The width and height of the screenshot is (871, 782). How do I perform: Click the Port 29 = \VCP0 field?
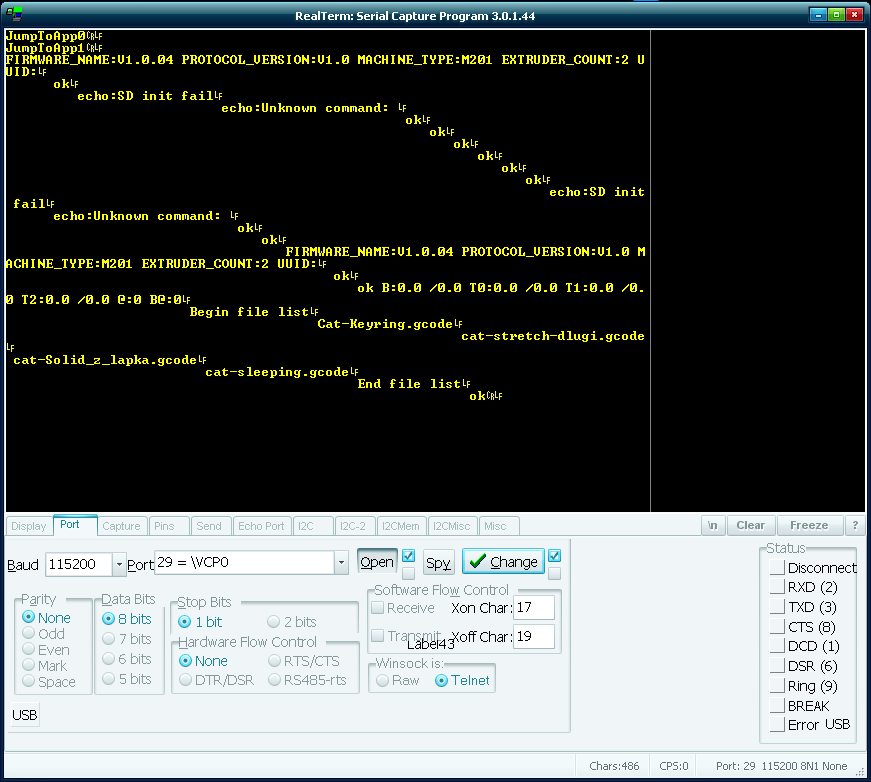[244, 563]
